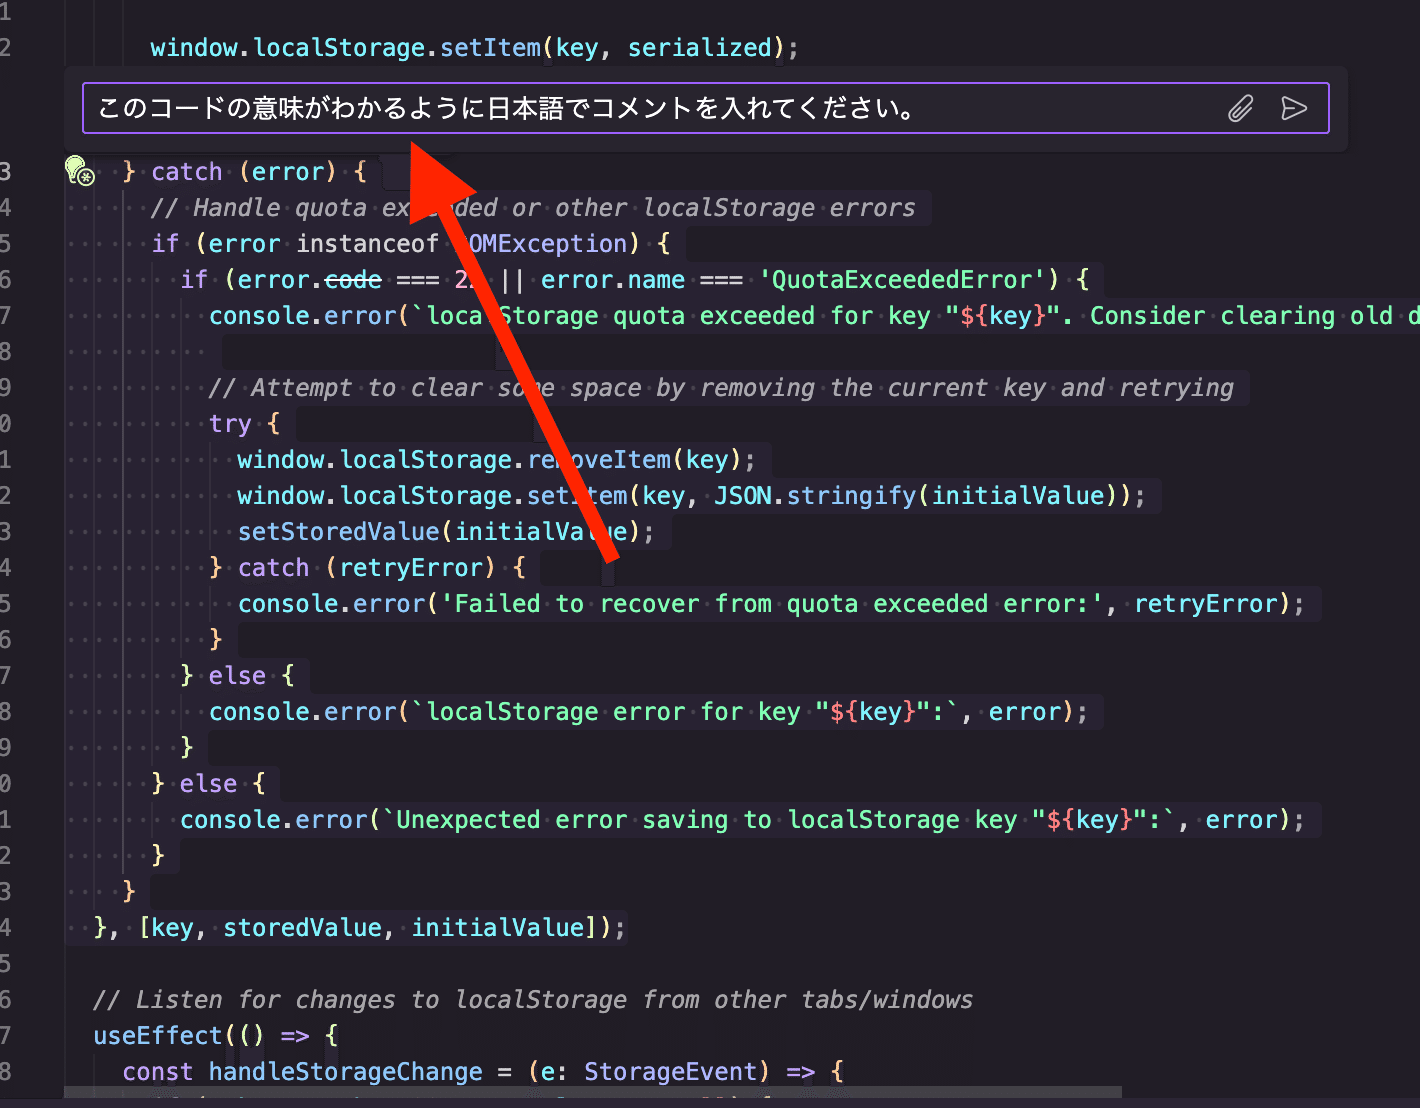
Task: Click the 'Failed to recover from quota' string
Action: [x=770, y=604]
